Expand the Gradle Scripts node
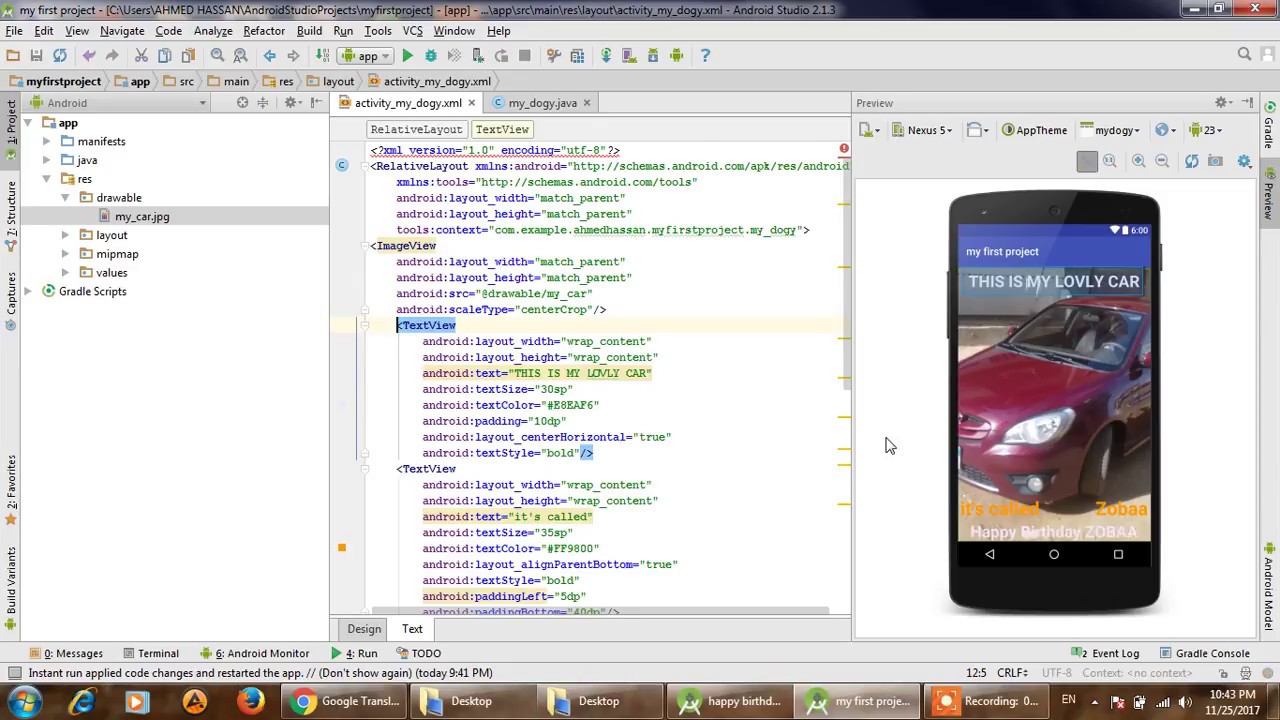The height and width of the screenshot is (720, 1280). (28, 291)
